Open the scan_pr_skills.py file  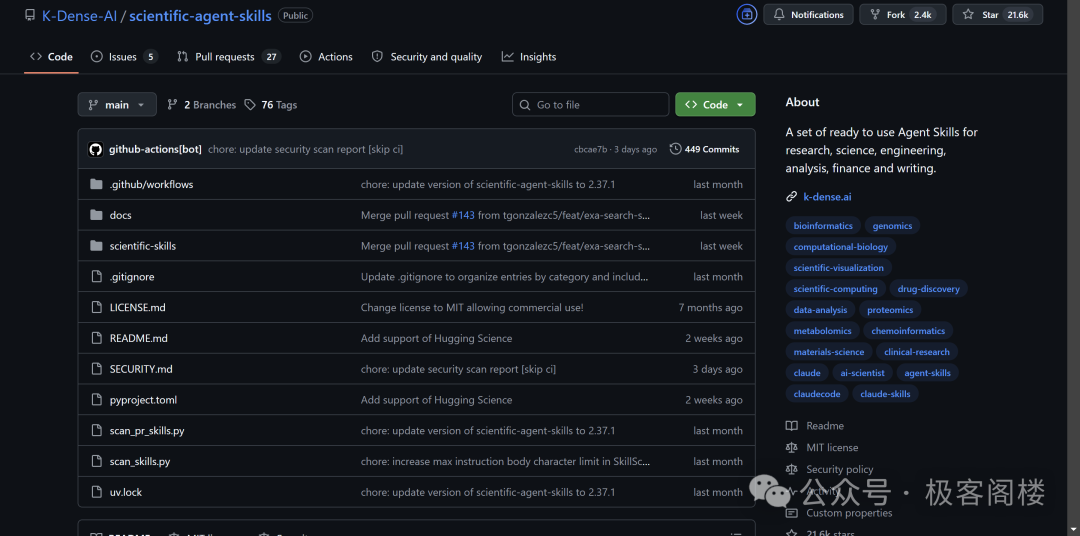tap(147, 431)
